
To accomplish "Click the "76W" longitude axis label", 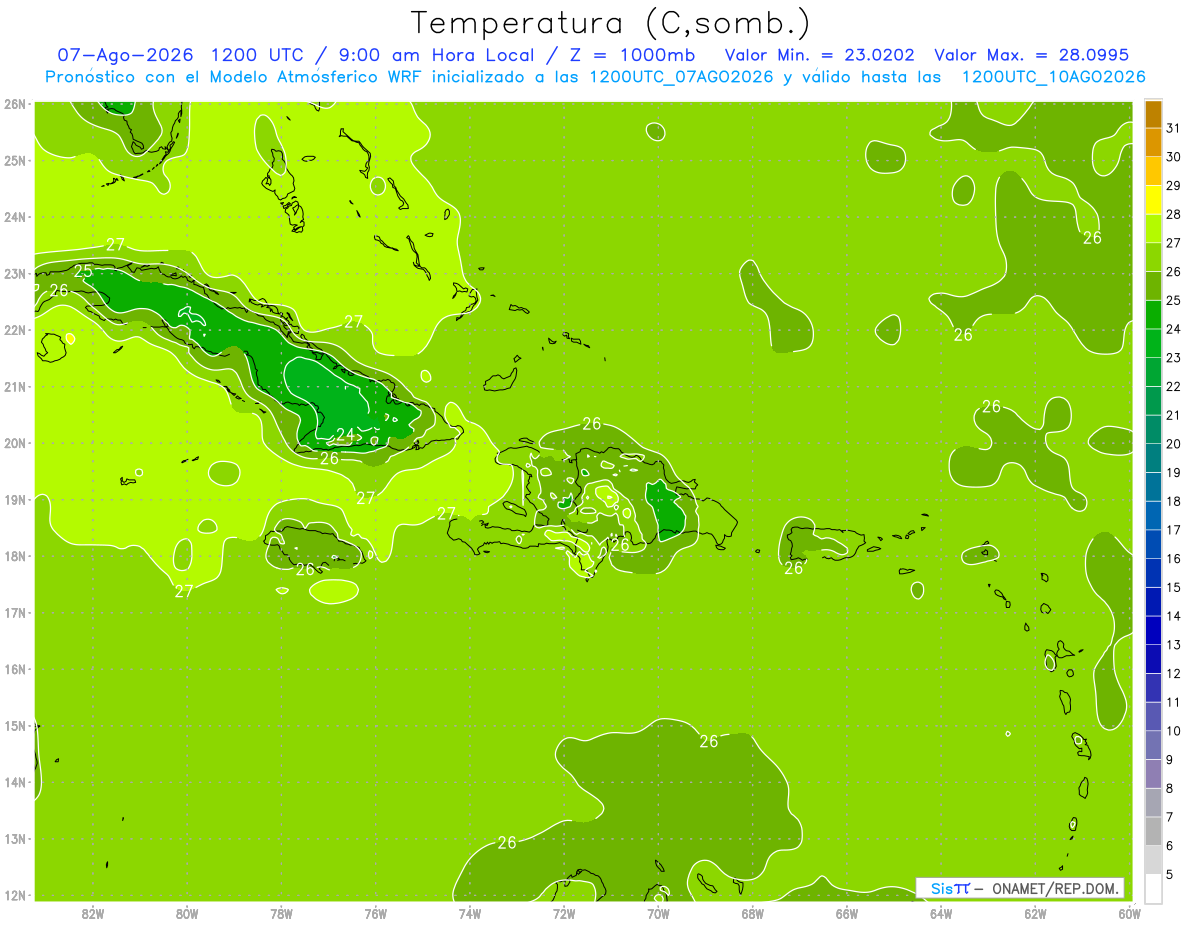I will click(x=376, y=912).
